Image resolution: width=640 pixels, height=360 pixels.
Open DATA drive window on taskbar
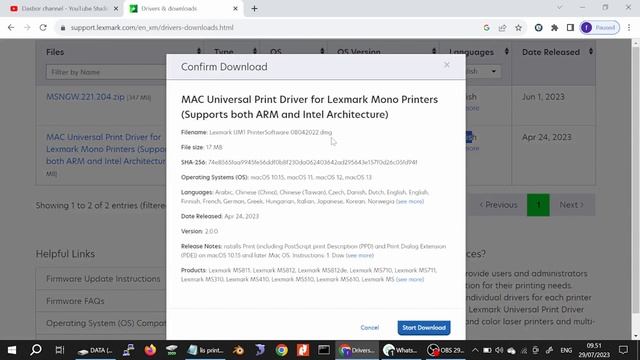click(96, 350)
